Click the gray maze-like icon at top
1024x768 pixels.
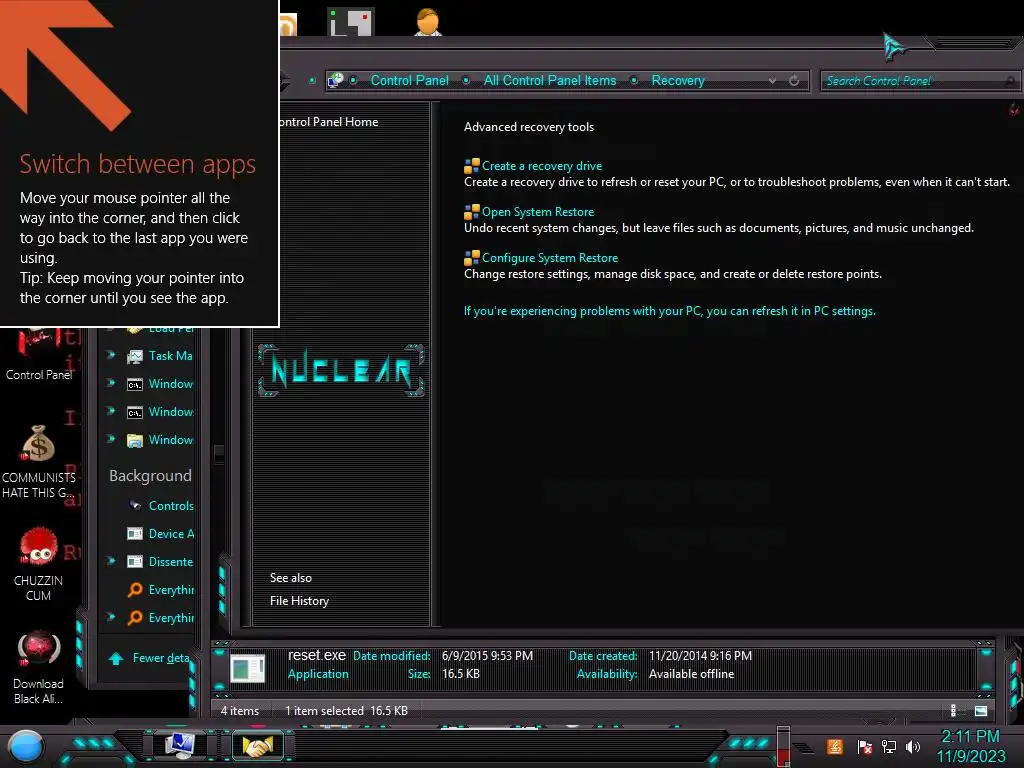(x=351, y=22)
